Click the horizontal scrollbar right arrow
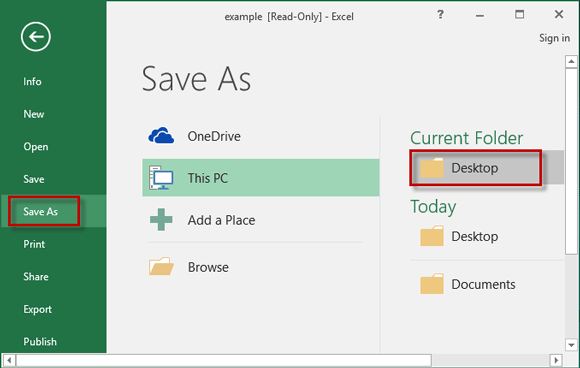The image size is (580, 368). (556, 360)
